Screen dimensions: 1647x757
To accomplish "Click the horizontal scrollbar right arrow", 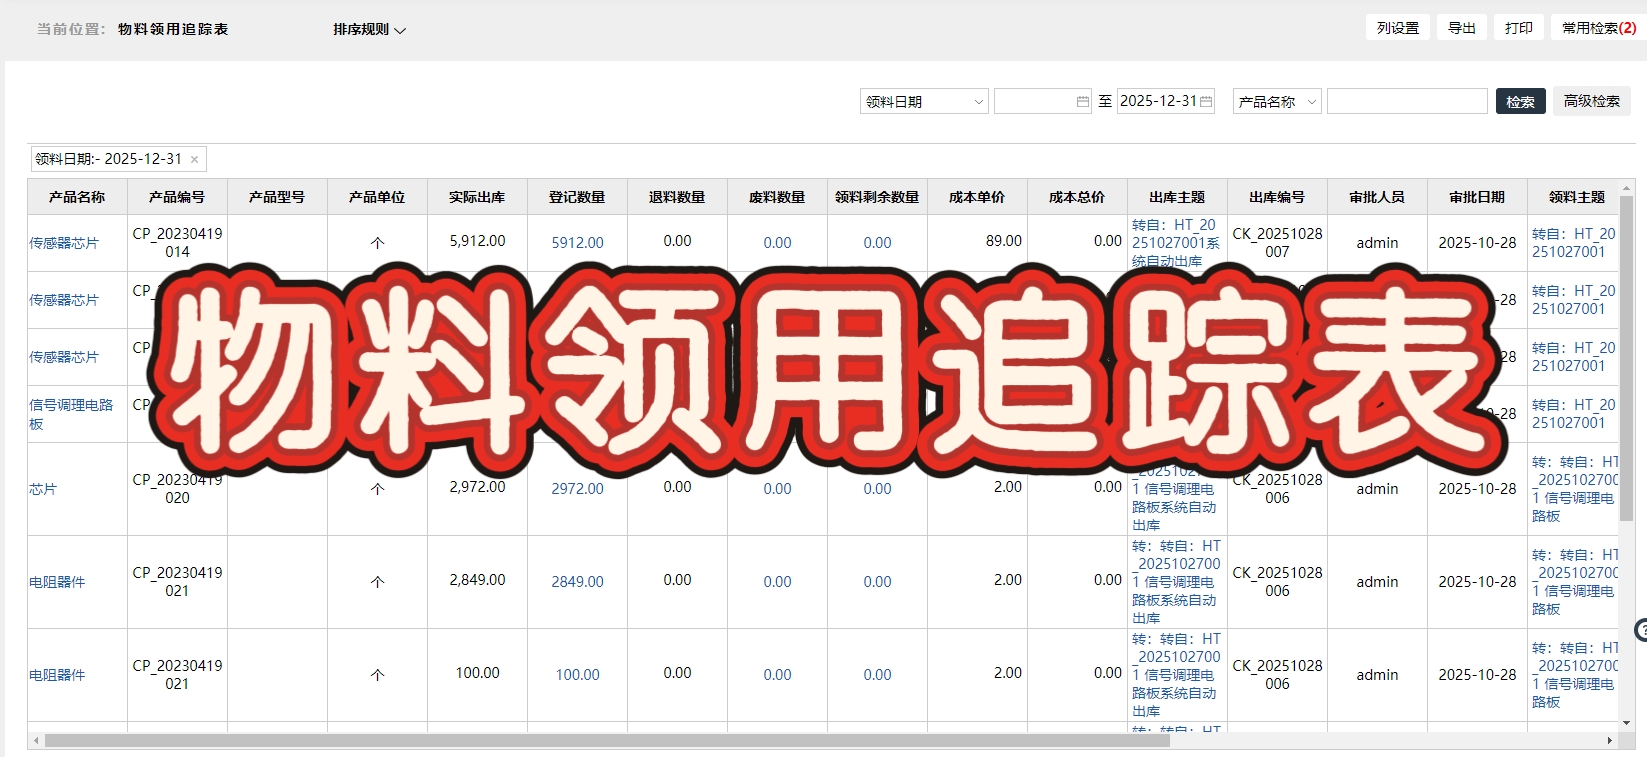I will [1610, 741].
